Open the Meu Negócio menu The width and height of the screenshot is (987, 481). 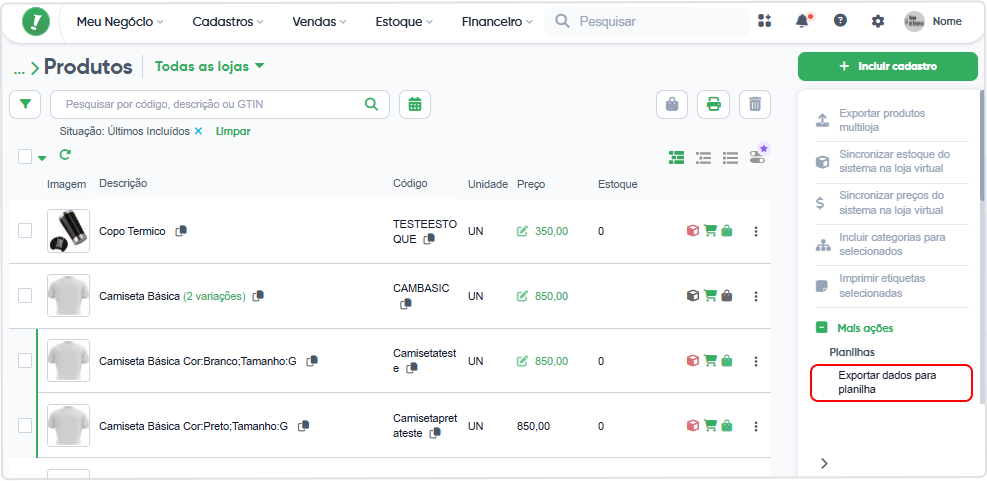click(x=120, y=21)
